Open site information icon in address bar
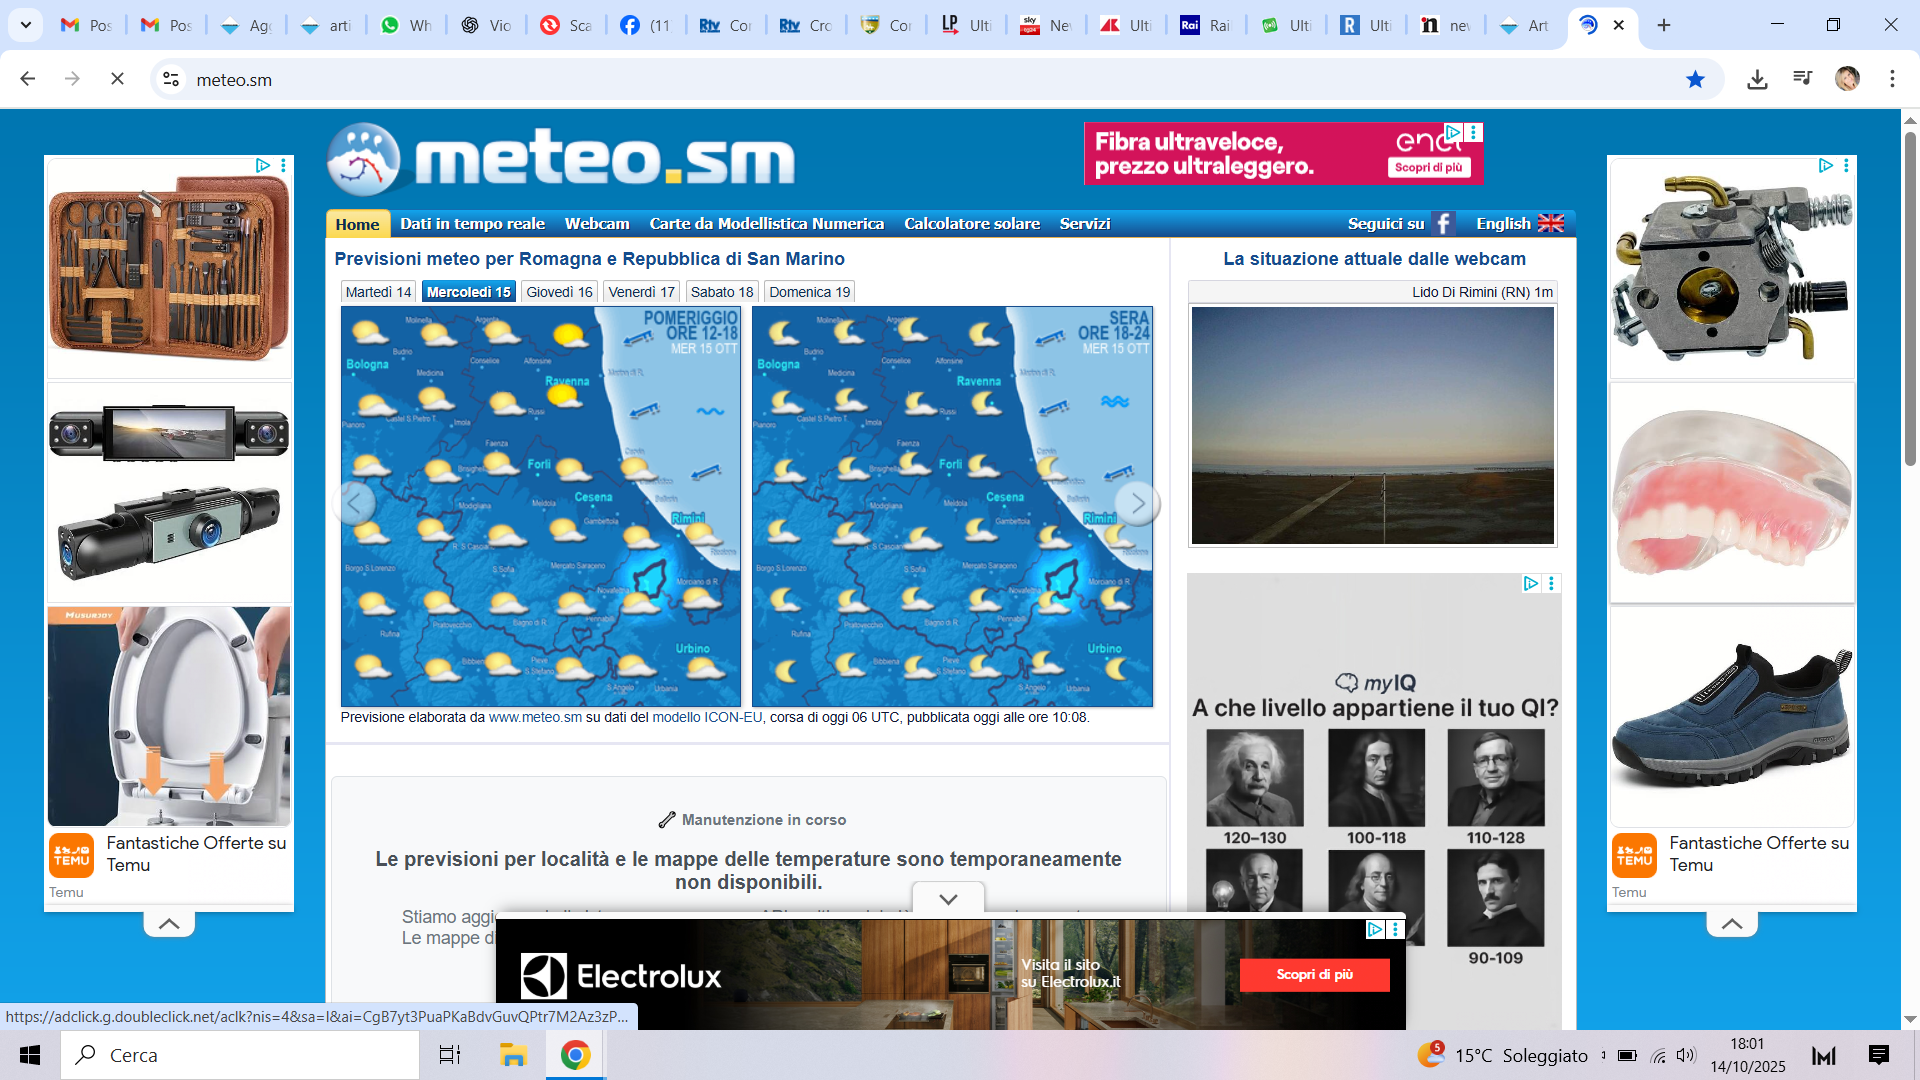The width and height of the screenshot is (1920, 1080). (171, 79)
